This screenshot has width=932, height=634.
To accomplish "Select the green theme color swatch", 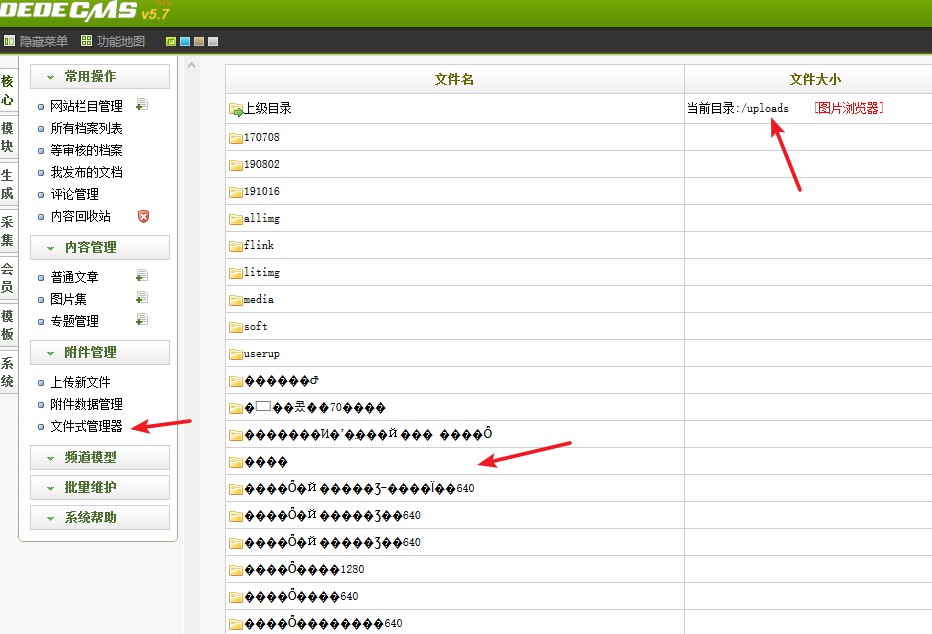I will coord(171,42).
